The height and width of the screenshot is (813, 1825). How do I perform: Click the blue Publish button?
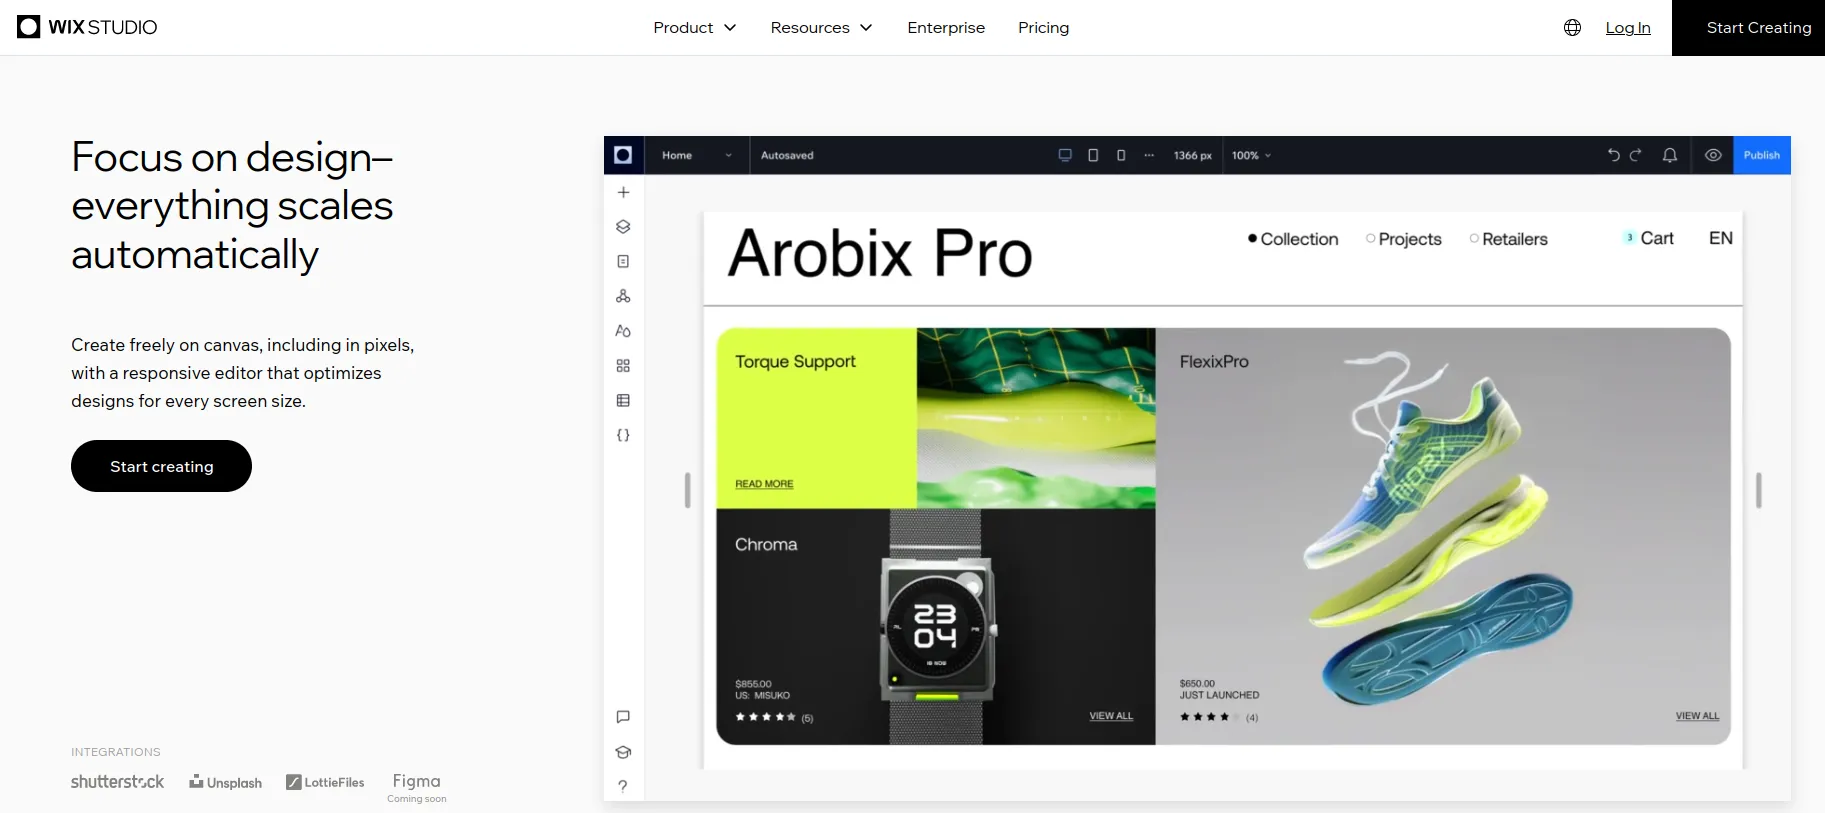click(x=1762, y=155)
